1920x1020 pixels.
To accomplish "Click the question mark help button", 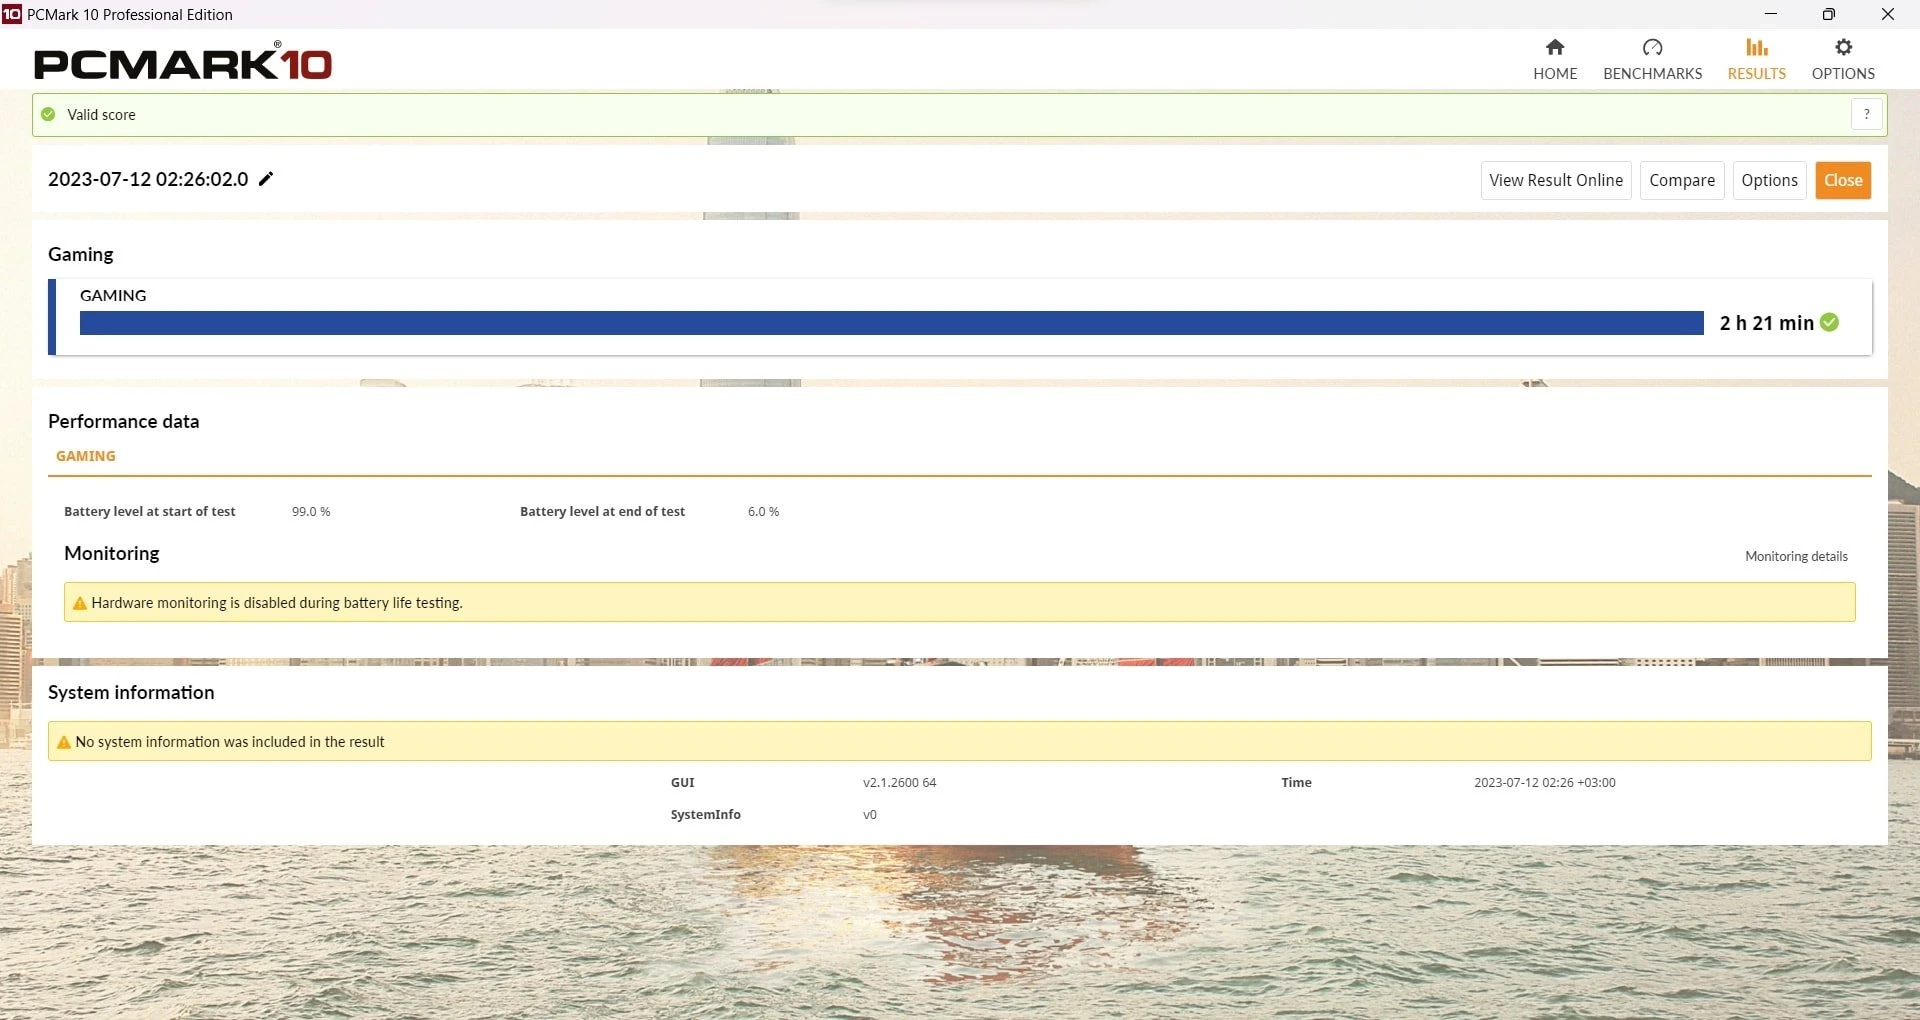I will [x=1866, y=114].
